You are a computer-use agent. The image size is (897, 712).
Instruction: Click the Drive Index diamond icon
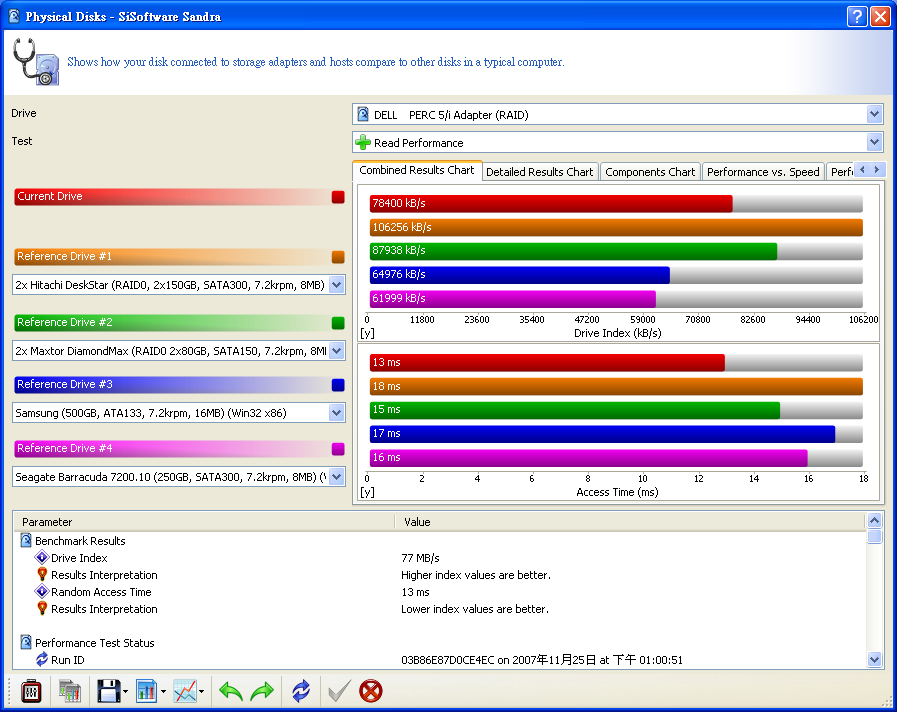click(x=42, y=557)
